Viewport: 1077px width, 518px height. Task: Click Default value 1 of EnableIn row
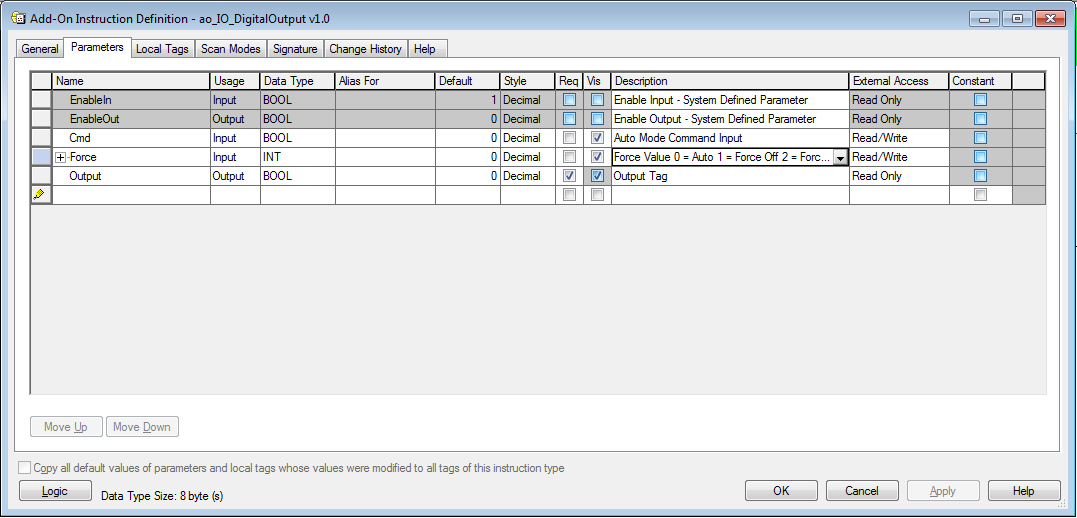(467, 100)
